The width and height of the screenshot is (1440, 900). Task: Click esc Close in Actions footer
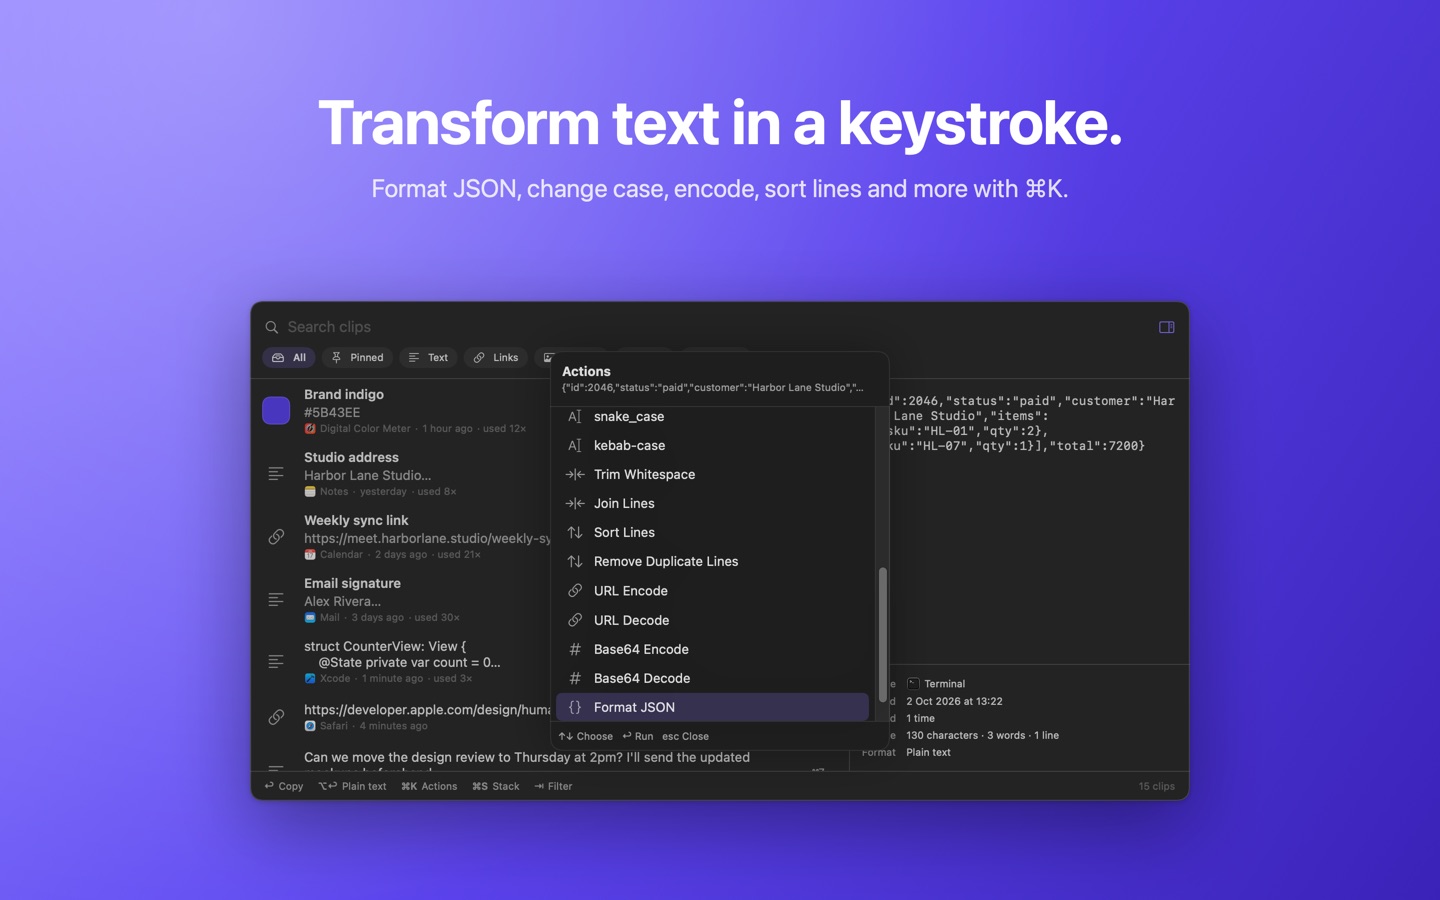pos(685,736)
